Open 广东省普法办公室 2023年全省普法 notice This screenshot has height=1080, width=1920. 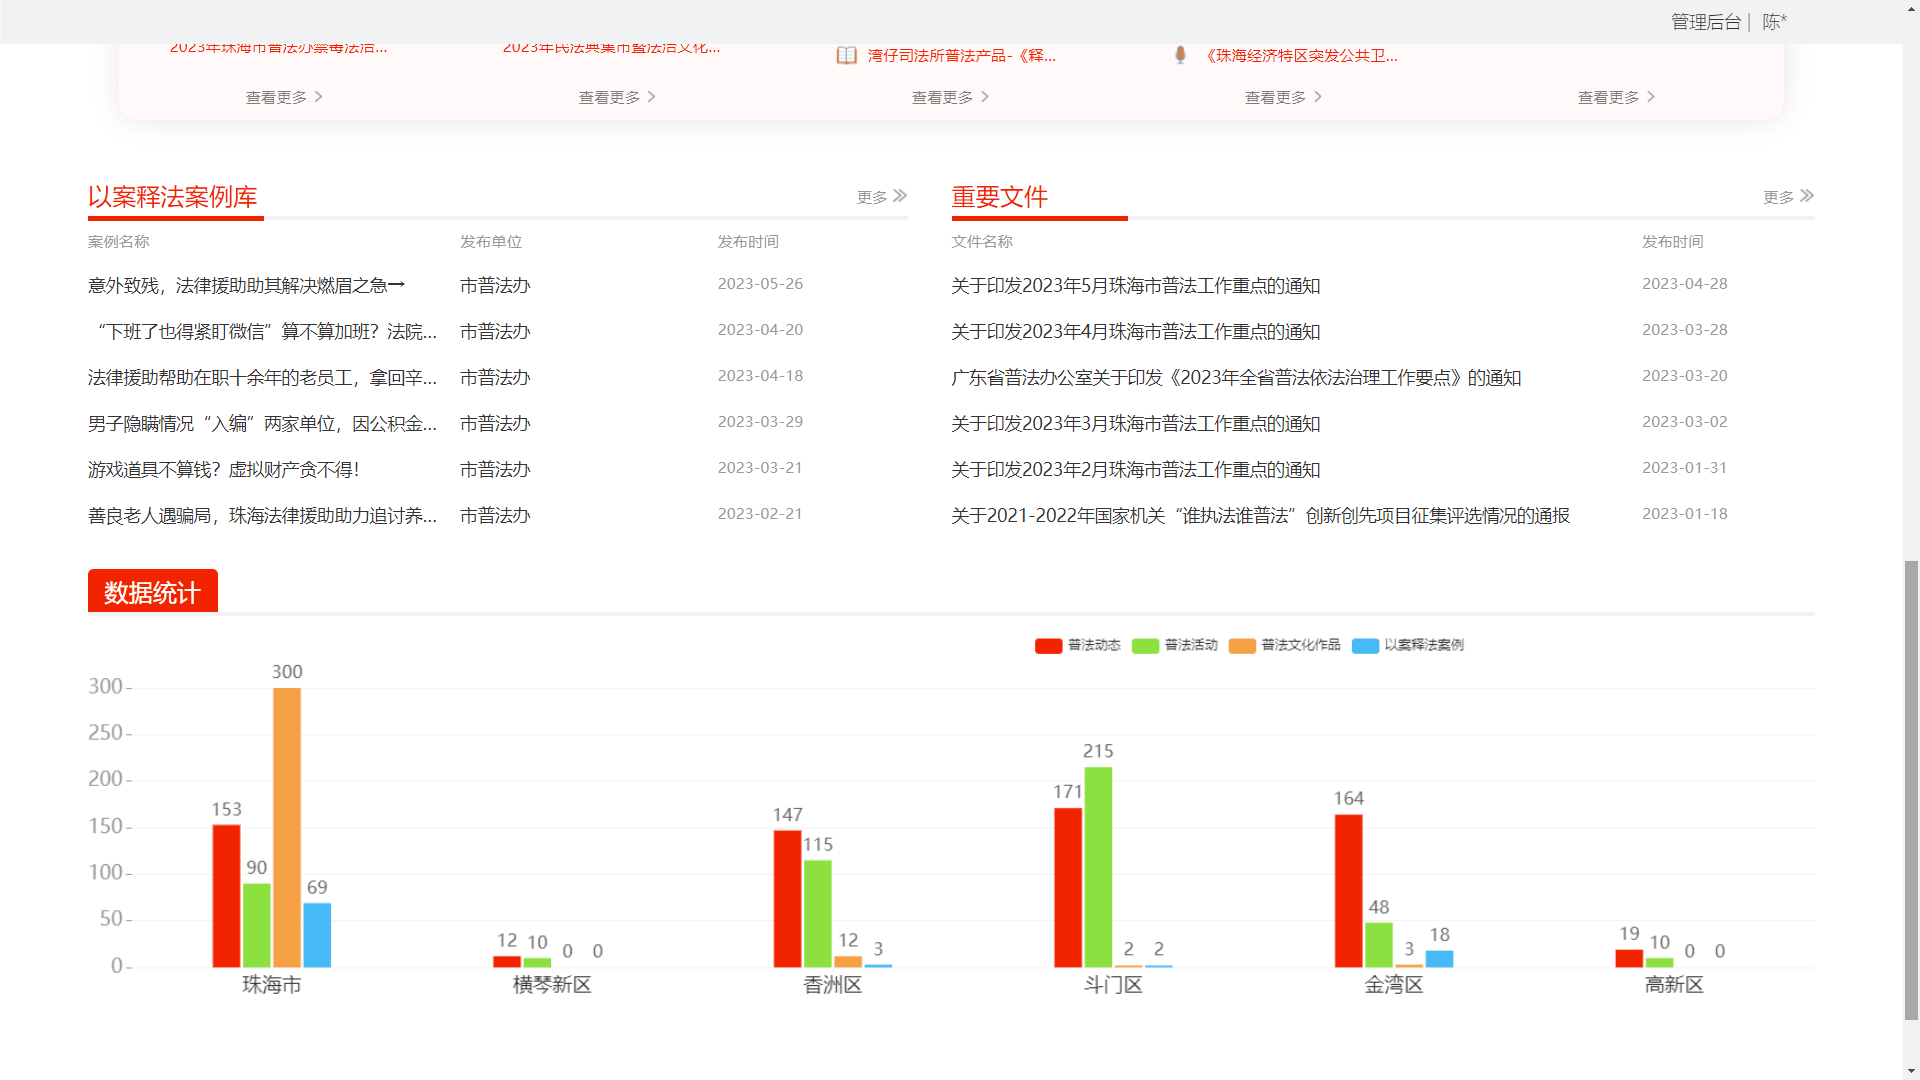coord(1235,378)
